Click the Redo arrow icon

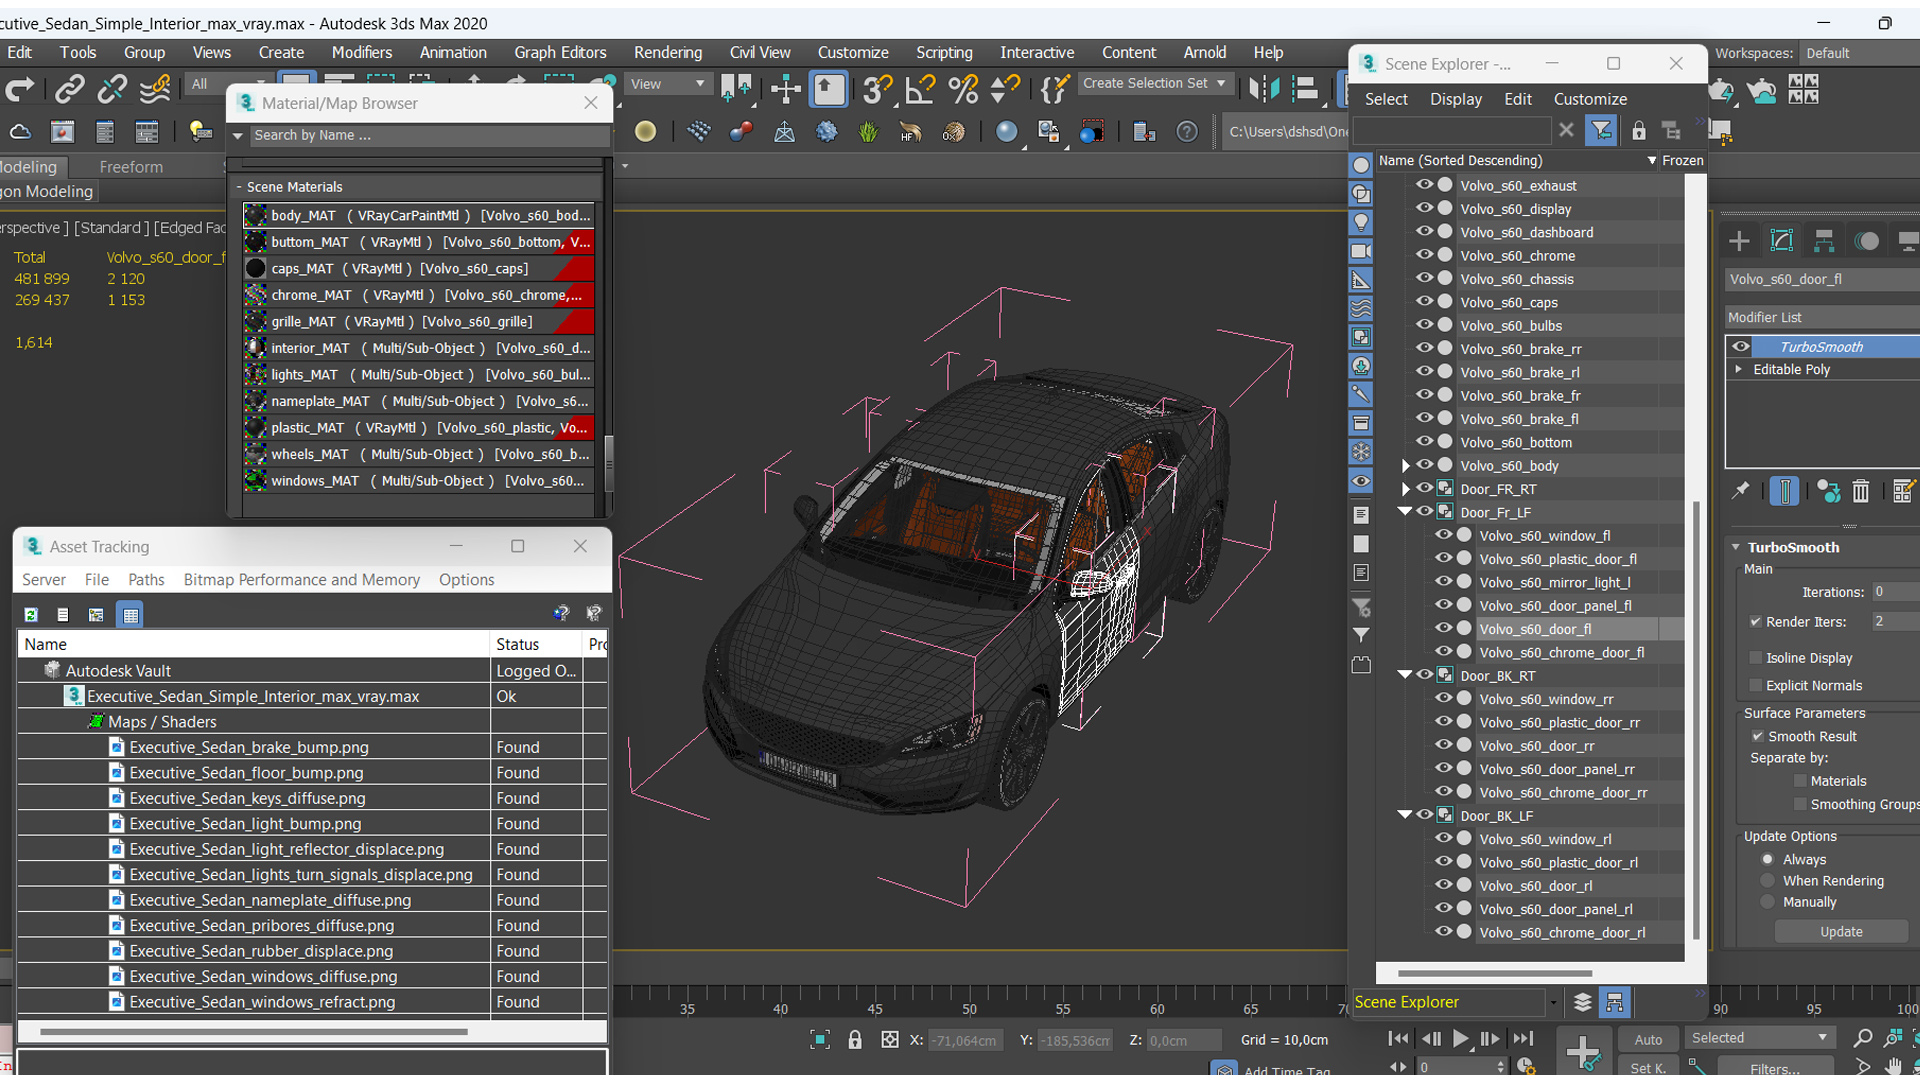tap(19, 90)
